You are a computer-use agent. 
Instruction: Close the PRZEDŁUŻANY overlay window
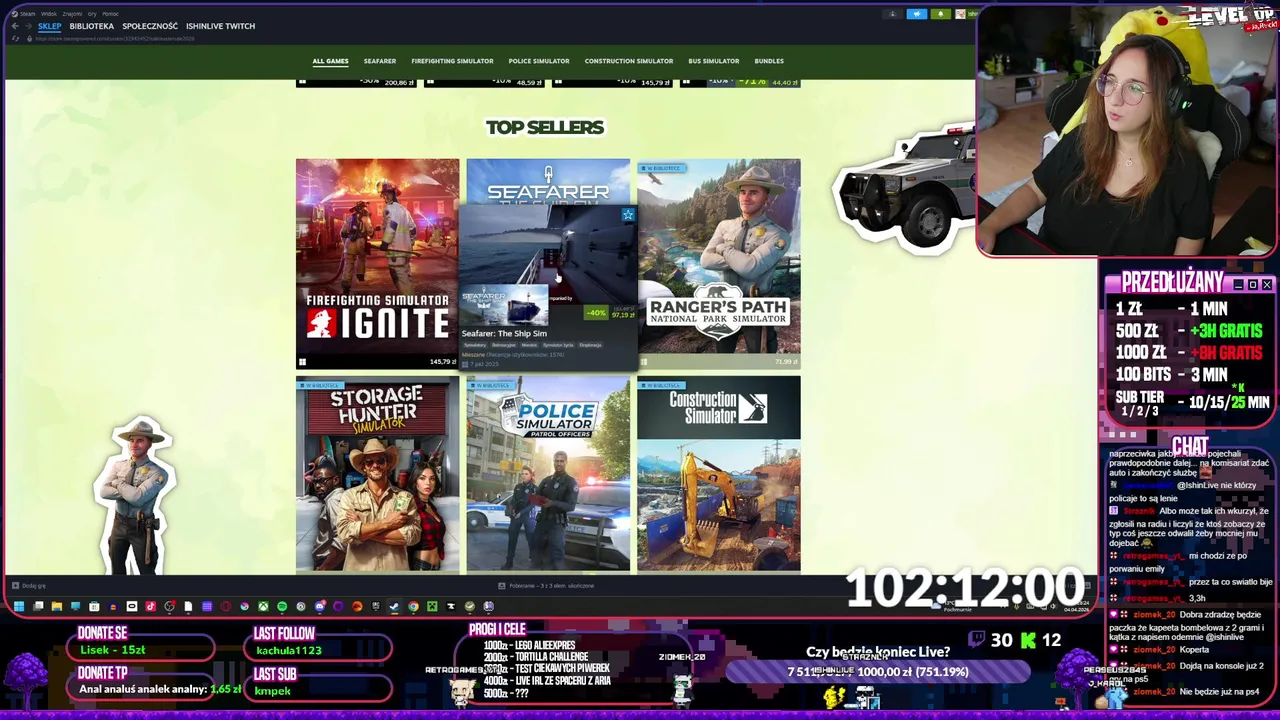click(1267, 285)
